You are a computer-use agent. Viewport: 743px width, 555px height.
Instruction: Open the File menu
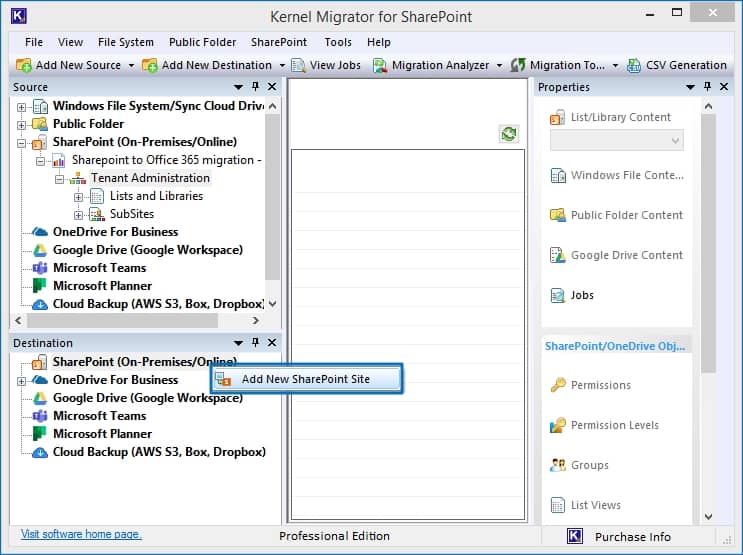(34, 42)
